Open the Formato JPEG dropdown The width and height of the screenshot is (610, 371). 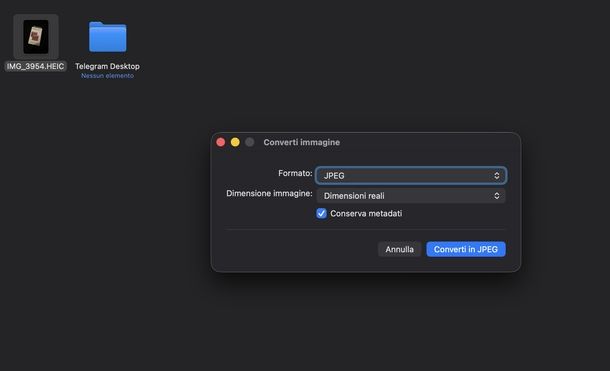(x=411, y=175)
